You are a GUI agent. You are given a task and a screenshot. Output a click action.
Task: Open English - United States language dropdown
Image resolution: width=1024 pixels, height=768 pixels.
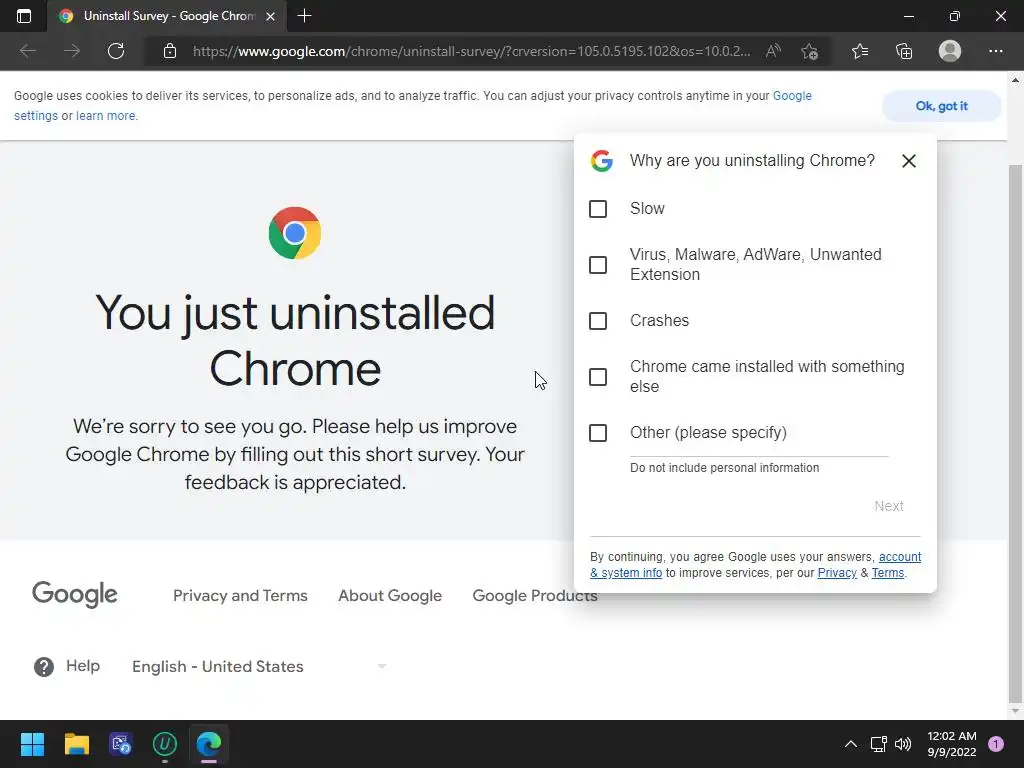click(x=259, y=667)
